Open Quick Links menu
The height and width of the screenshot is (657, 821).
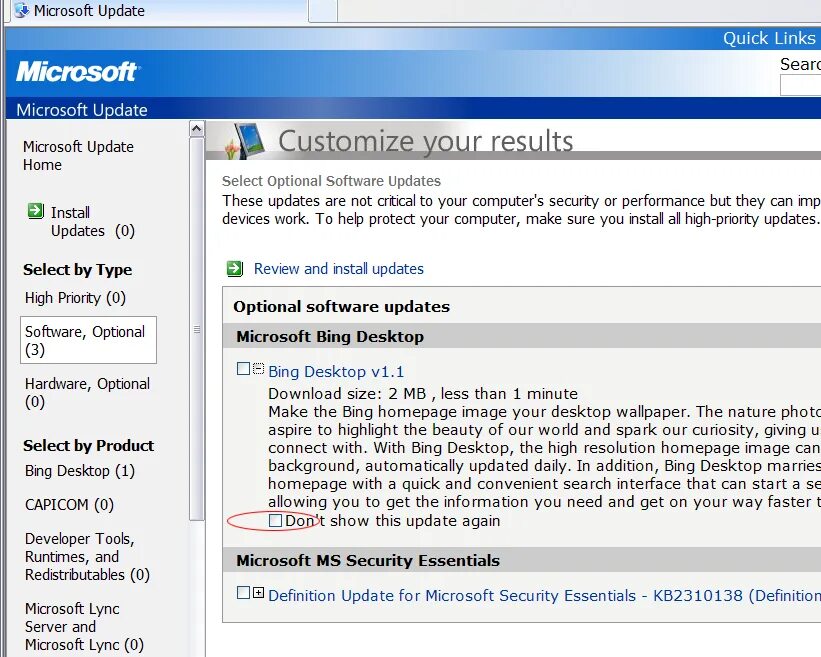pyautogui.click(x=769, y=38)
